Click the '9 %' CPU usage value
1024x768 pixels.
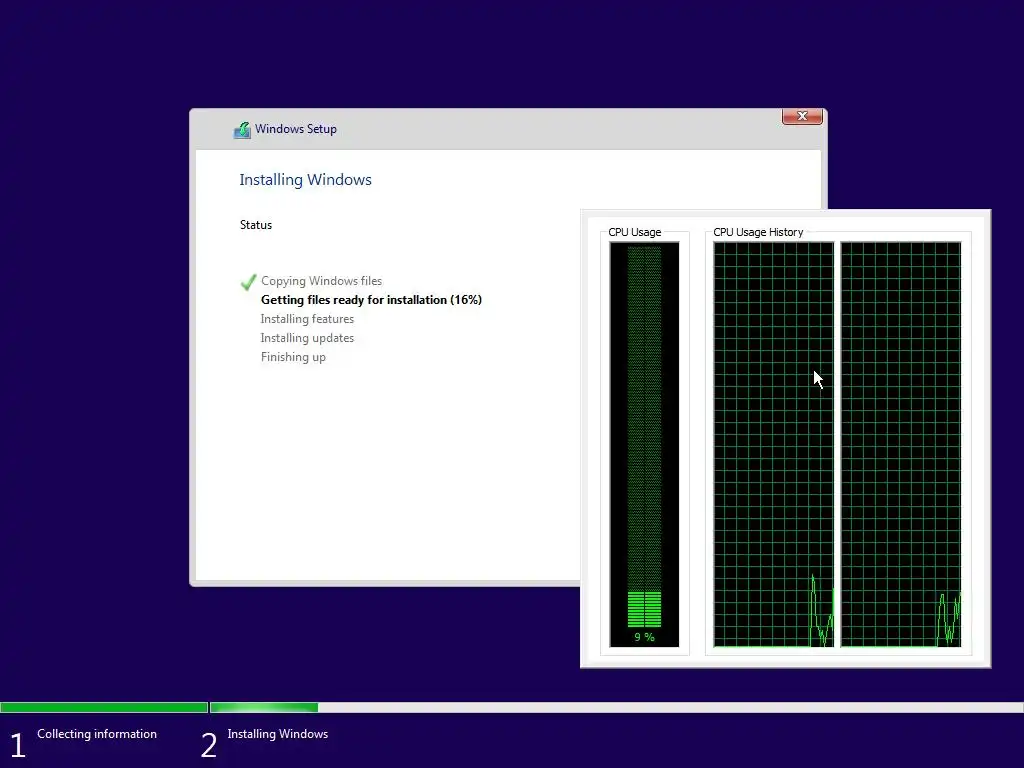(x=644, y=637)
